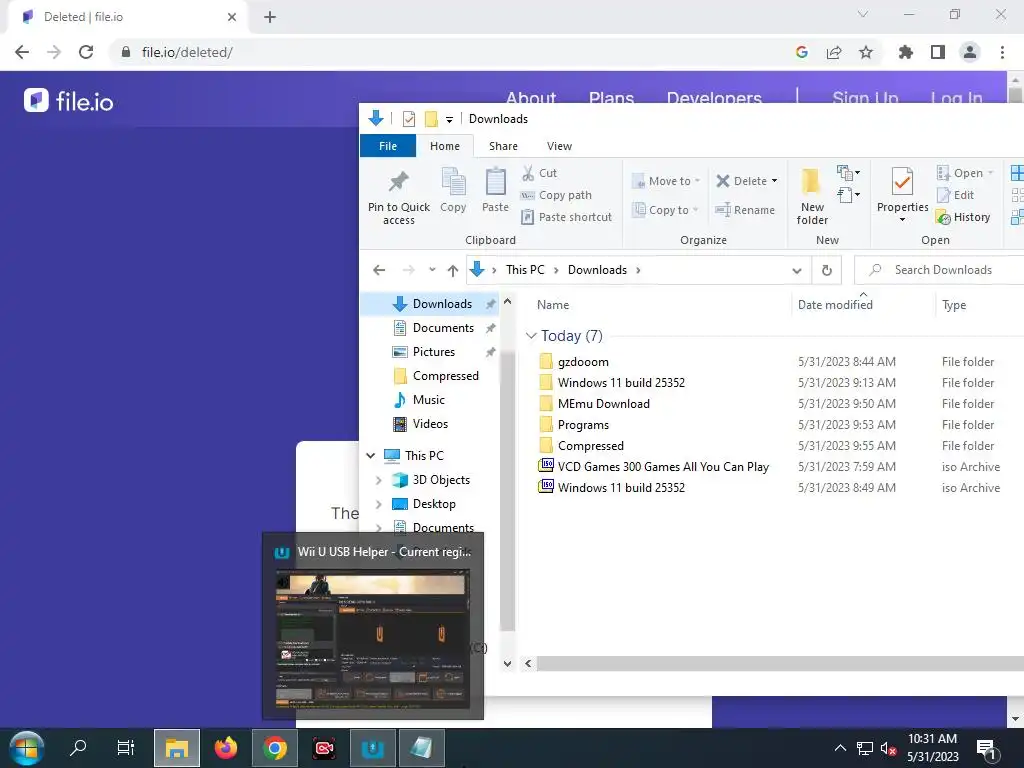Image resolution: width=1024 pixels, height=768 pixels.
Task: Open a new Chrome tab
Action: click(x=270, y=18)
